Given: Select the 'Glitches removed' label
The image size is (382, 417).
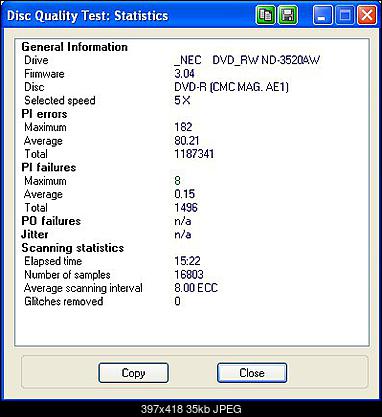Looking at the screenshot, I should (64, 301).
